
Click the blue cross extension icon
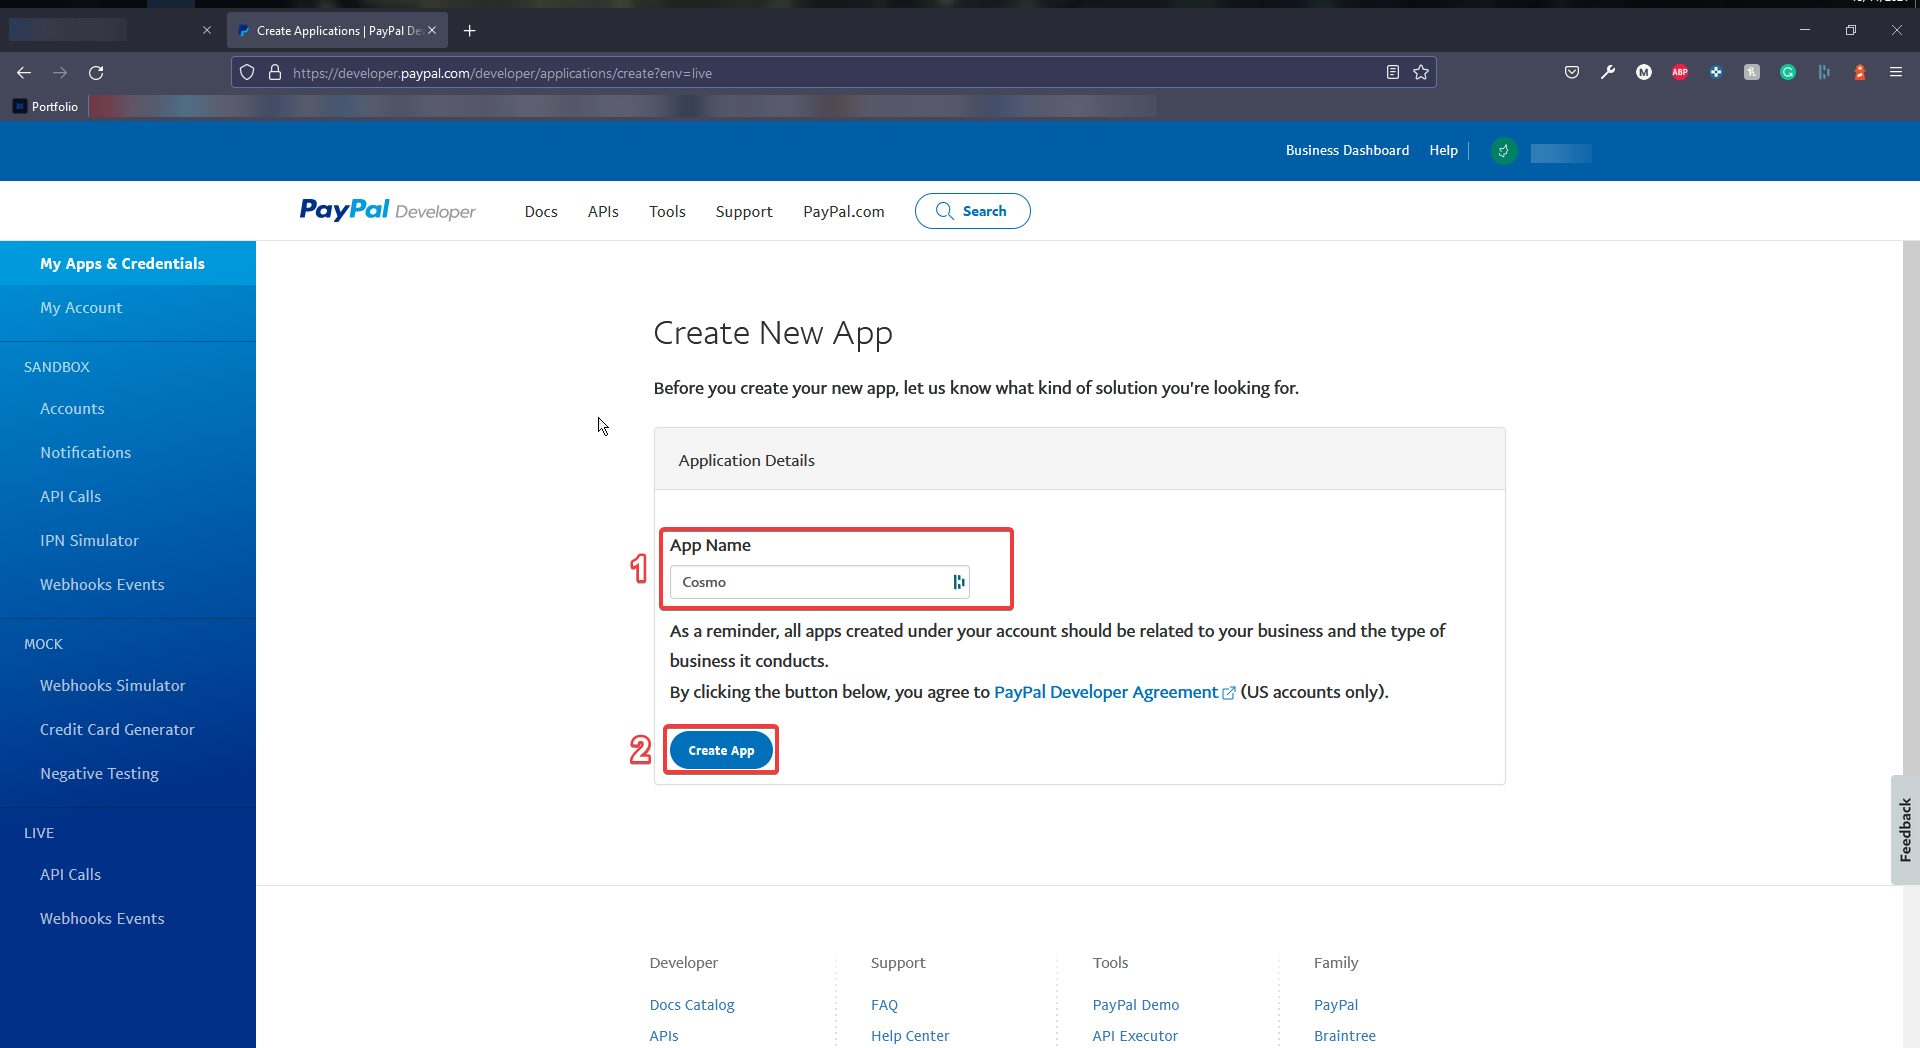(1716, 72)
